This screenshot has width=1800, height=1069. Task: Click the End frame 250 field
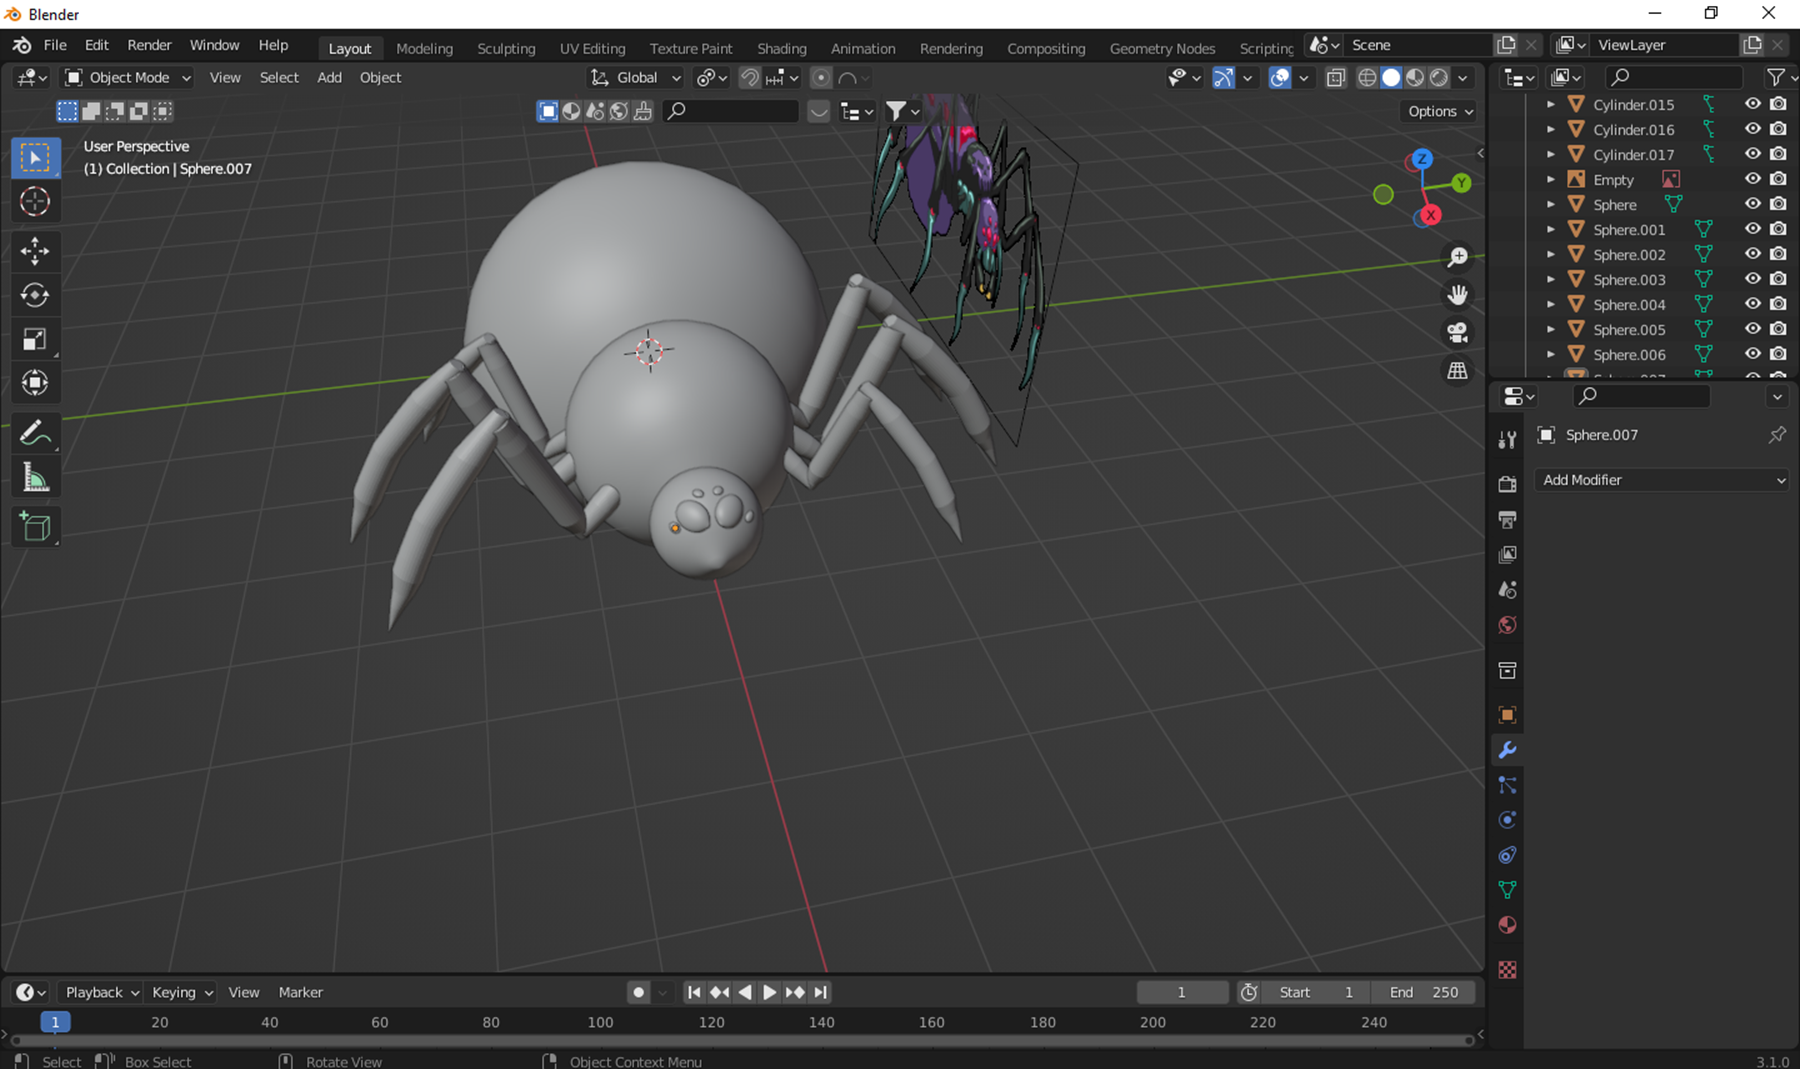[x=1424, y=992]
